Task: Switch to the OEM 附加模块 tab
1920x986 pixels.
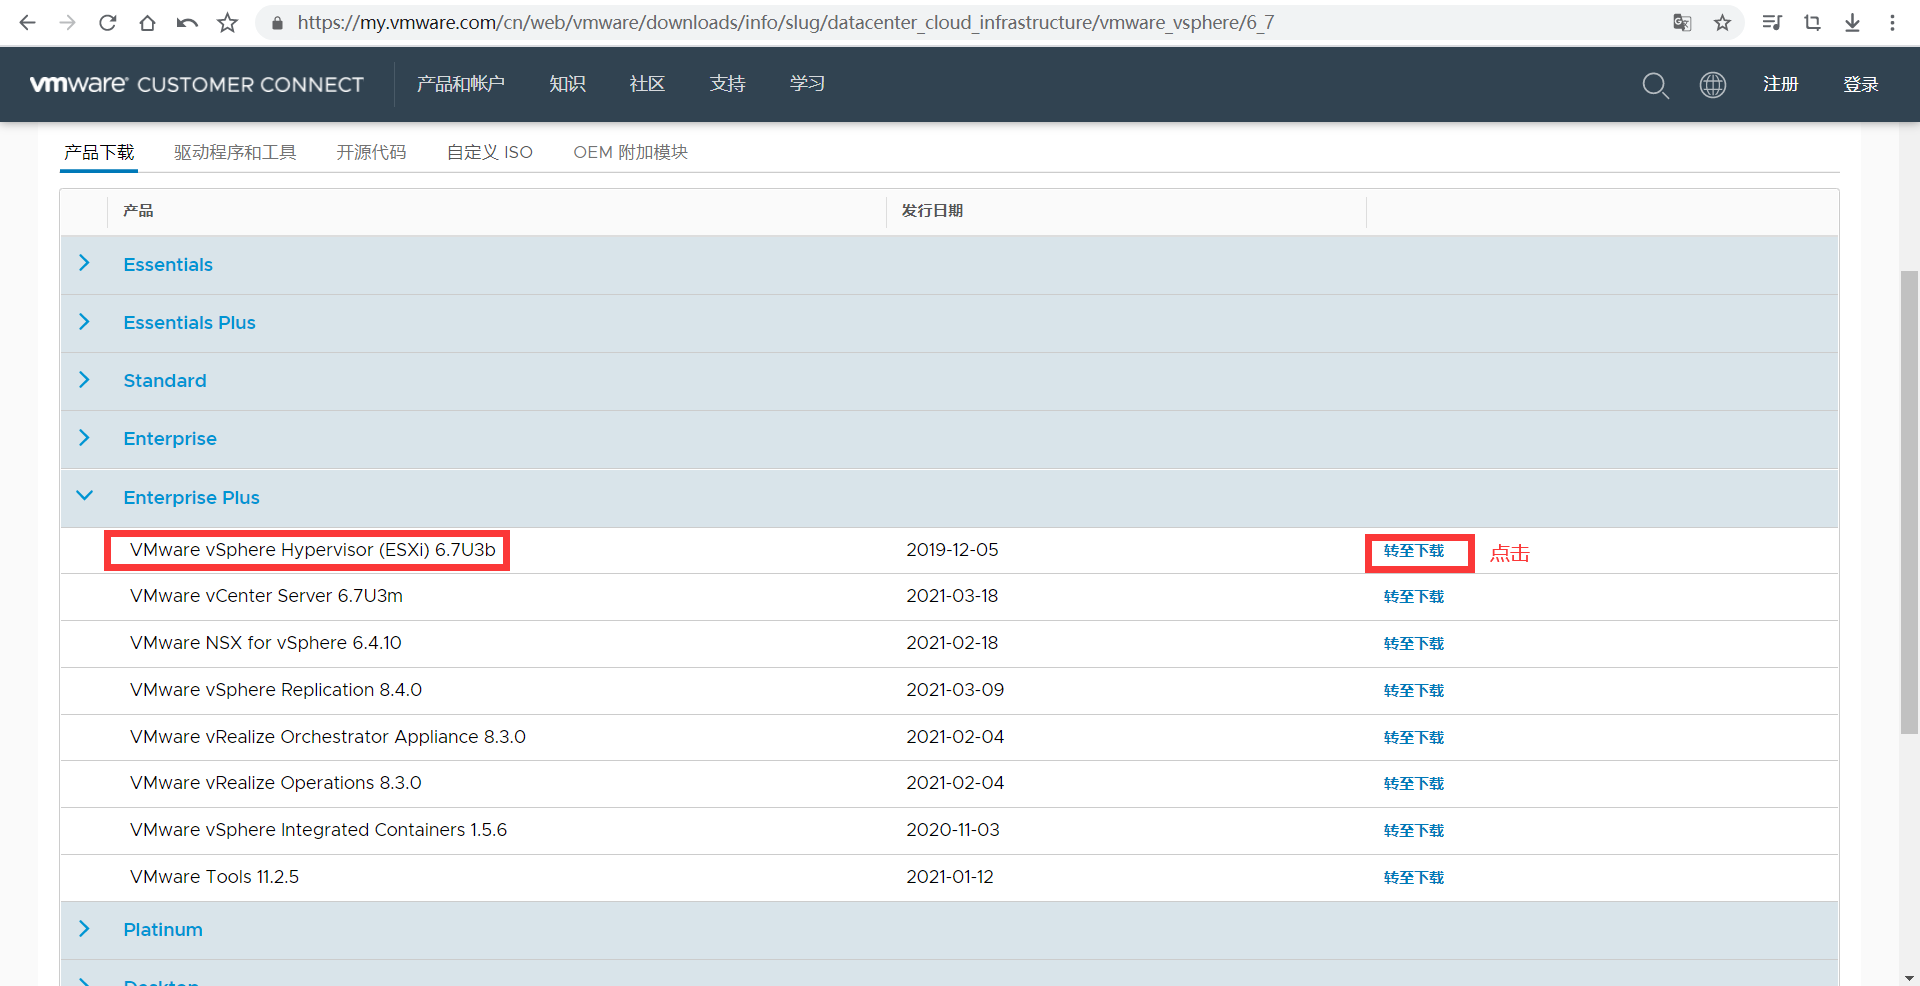Action: coord(630,152)
